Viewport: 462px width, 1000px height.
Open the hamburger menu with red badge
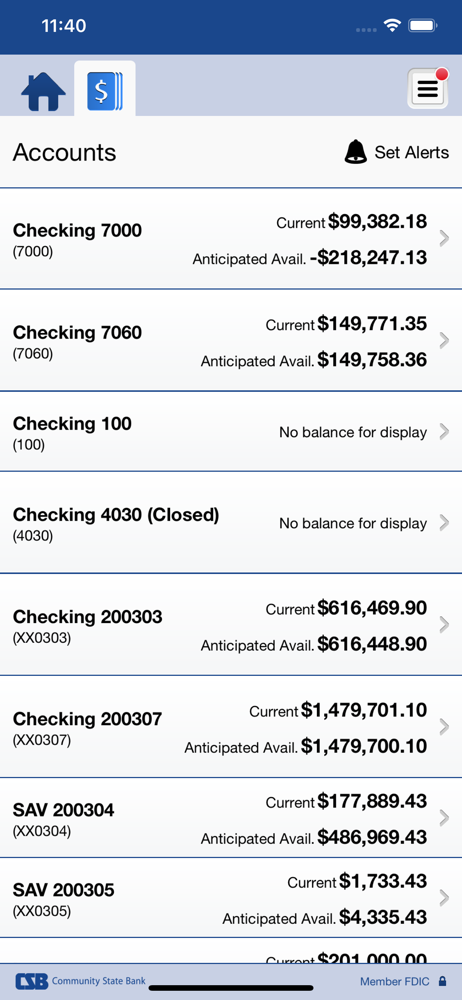point(428,88)
